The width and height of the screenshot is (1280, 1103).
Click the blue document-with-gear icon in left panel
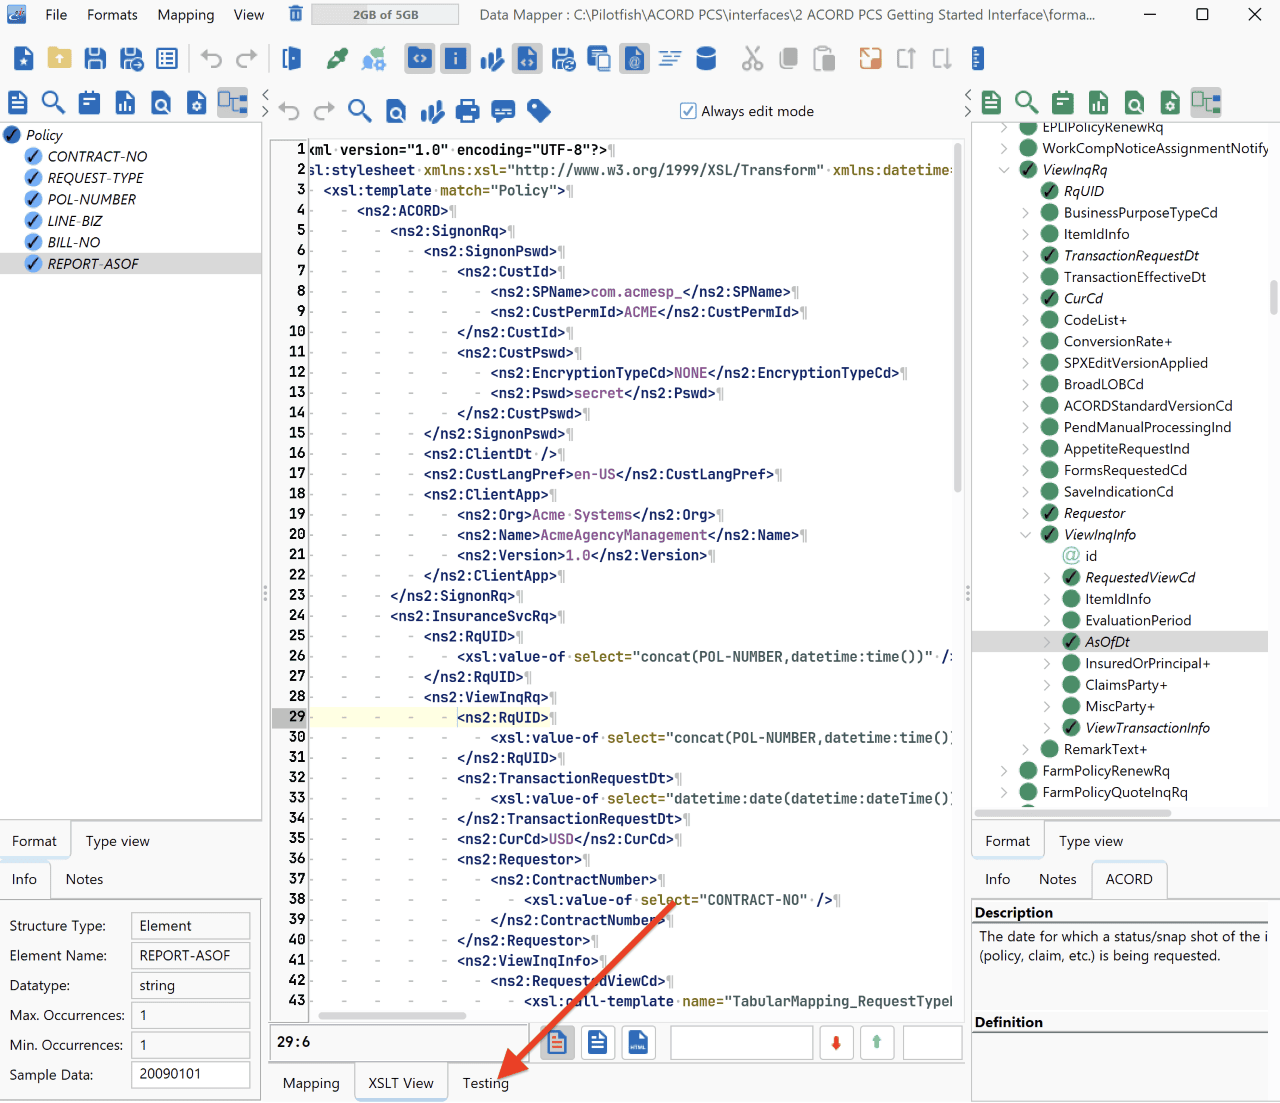[x=197, y=102]
